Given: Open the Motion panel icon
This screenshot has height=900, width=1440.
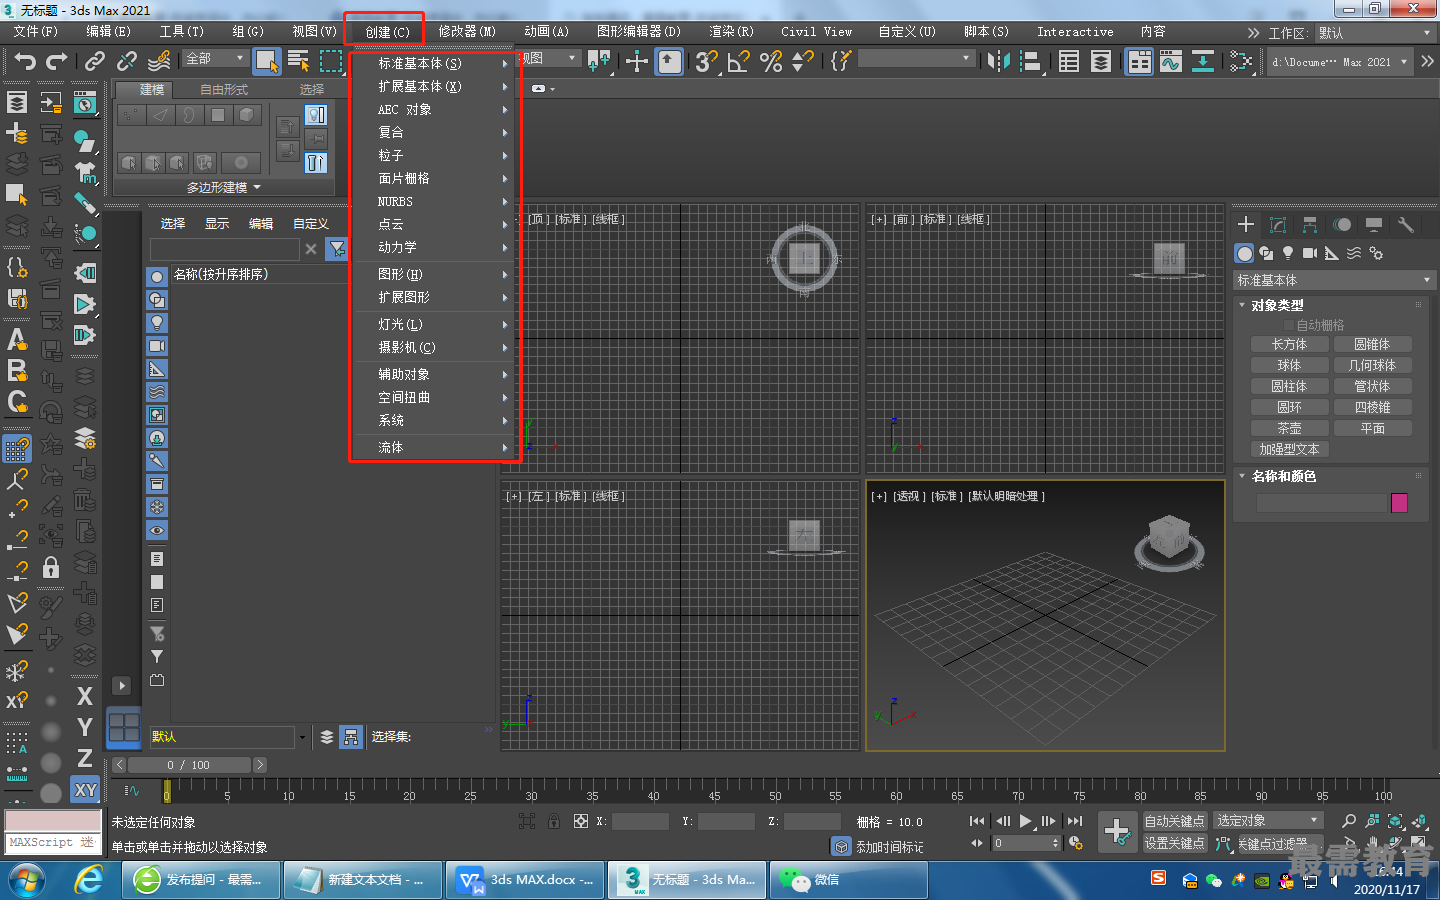Looking at the screenshot, I should pos(1342,224).
